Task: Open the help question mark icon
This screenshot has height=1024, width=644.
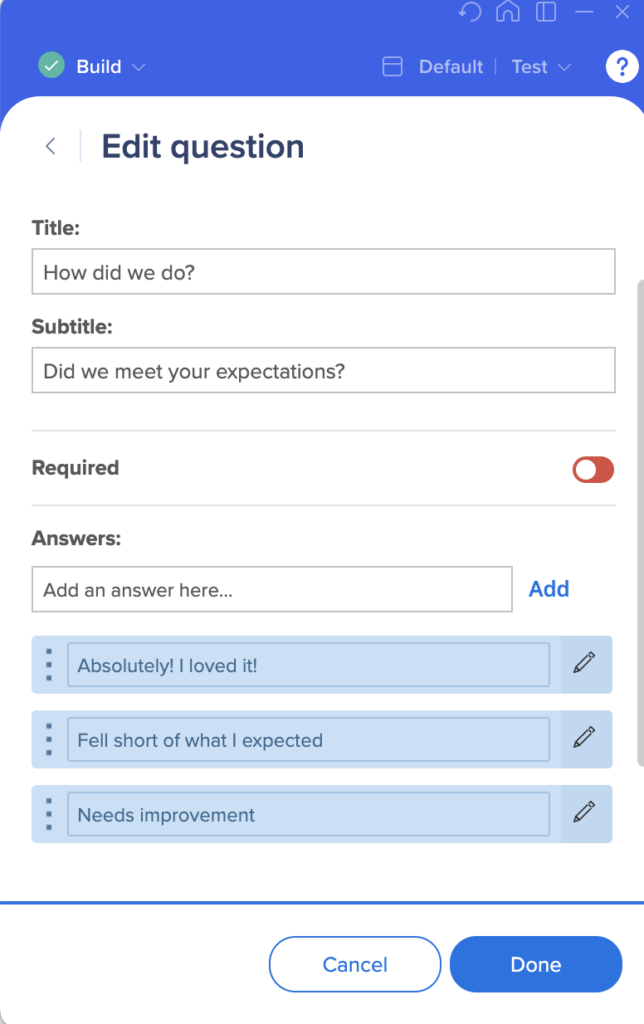Action: [x=621, y=67]
